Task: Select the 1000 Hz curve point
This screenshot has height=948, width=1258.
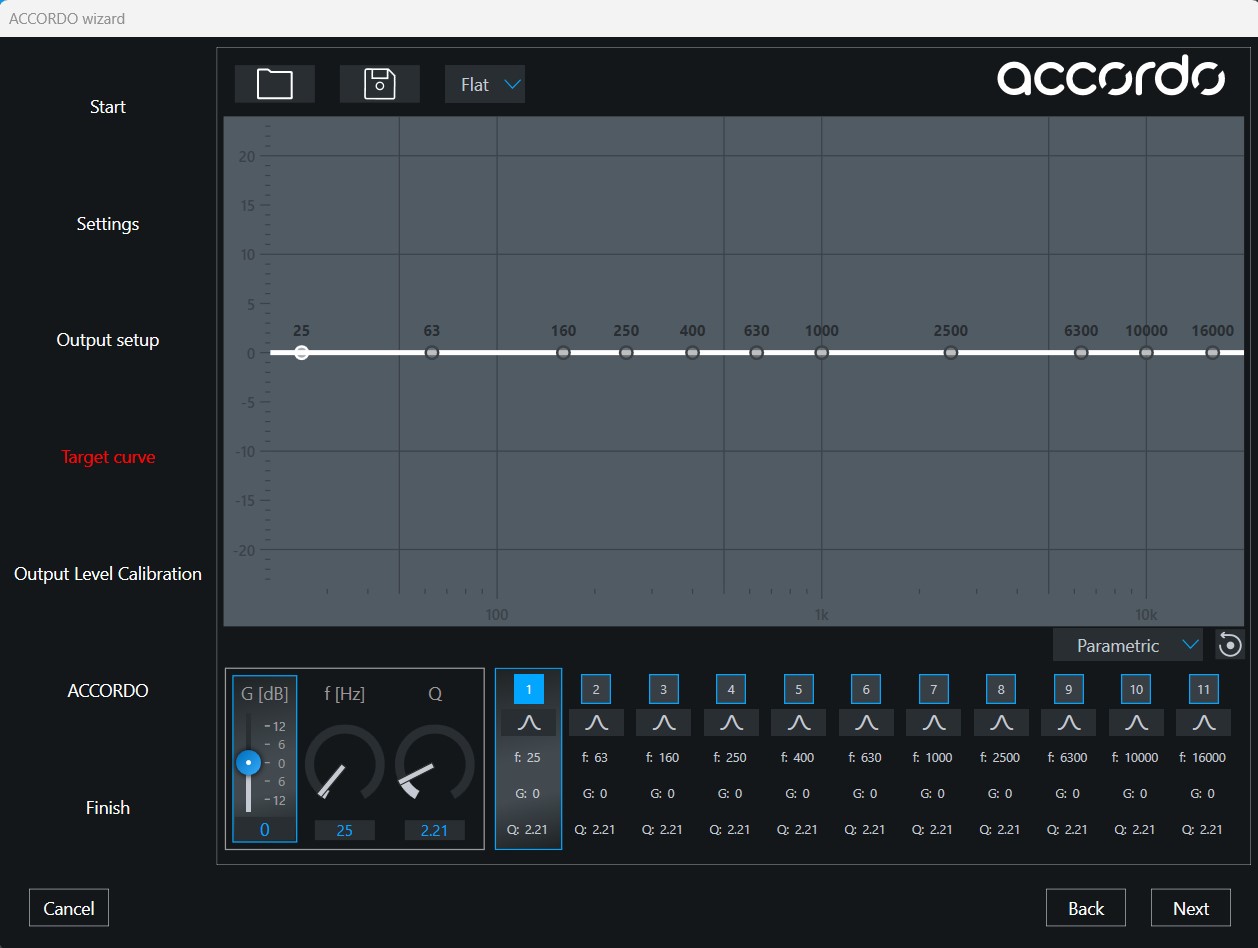Action: (x=822, y=352)
